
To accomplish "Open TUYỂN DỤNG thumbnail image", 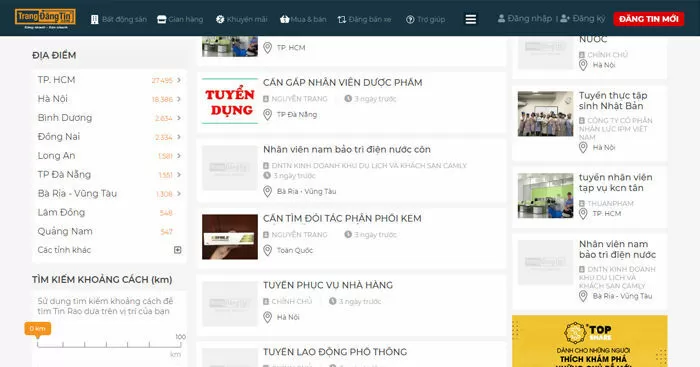I will pyautogui.click(x=230, y=101).
